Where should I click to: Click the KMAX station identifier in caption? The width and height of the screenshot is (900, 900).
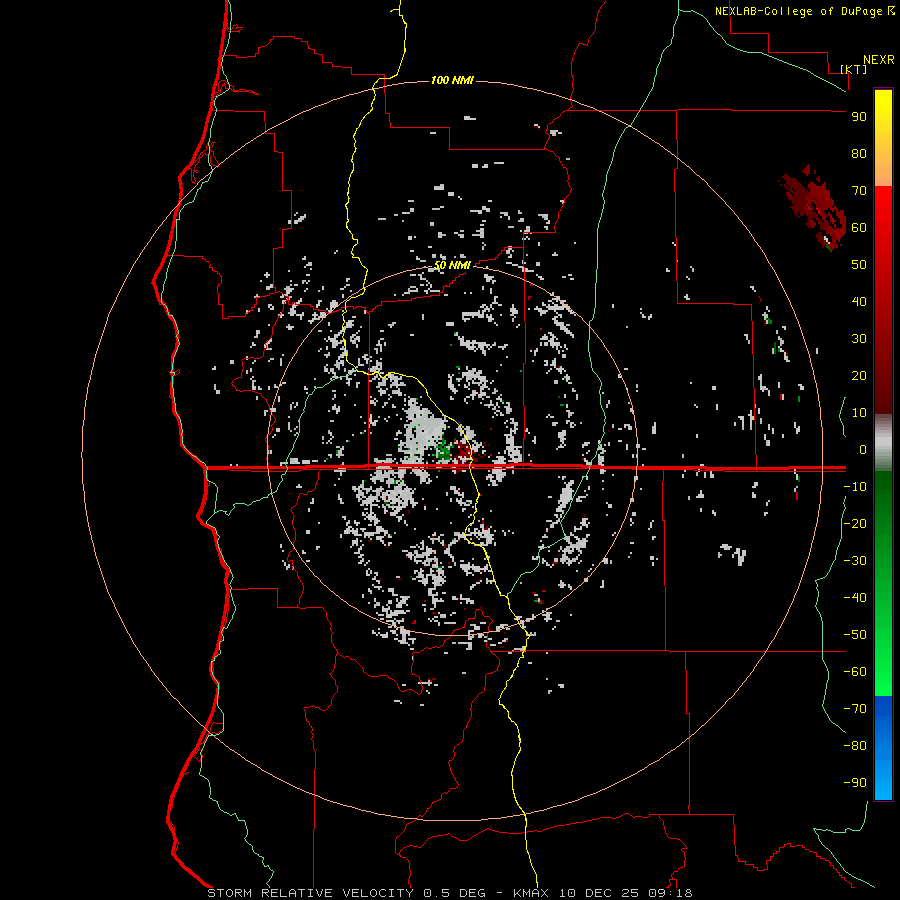tap(532, 893)
